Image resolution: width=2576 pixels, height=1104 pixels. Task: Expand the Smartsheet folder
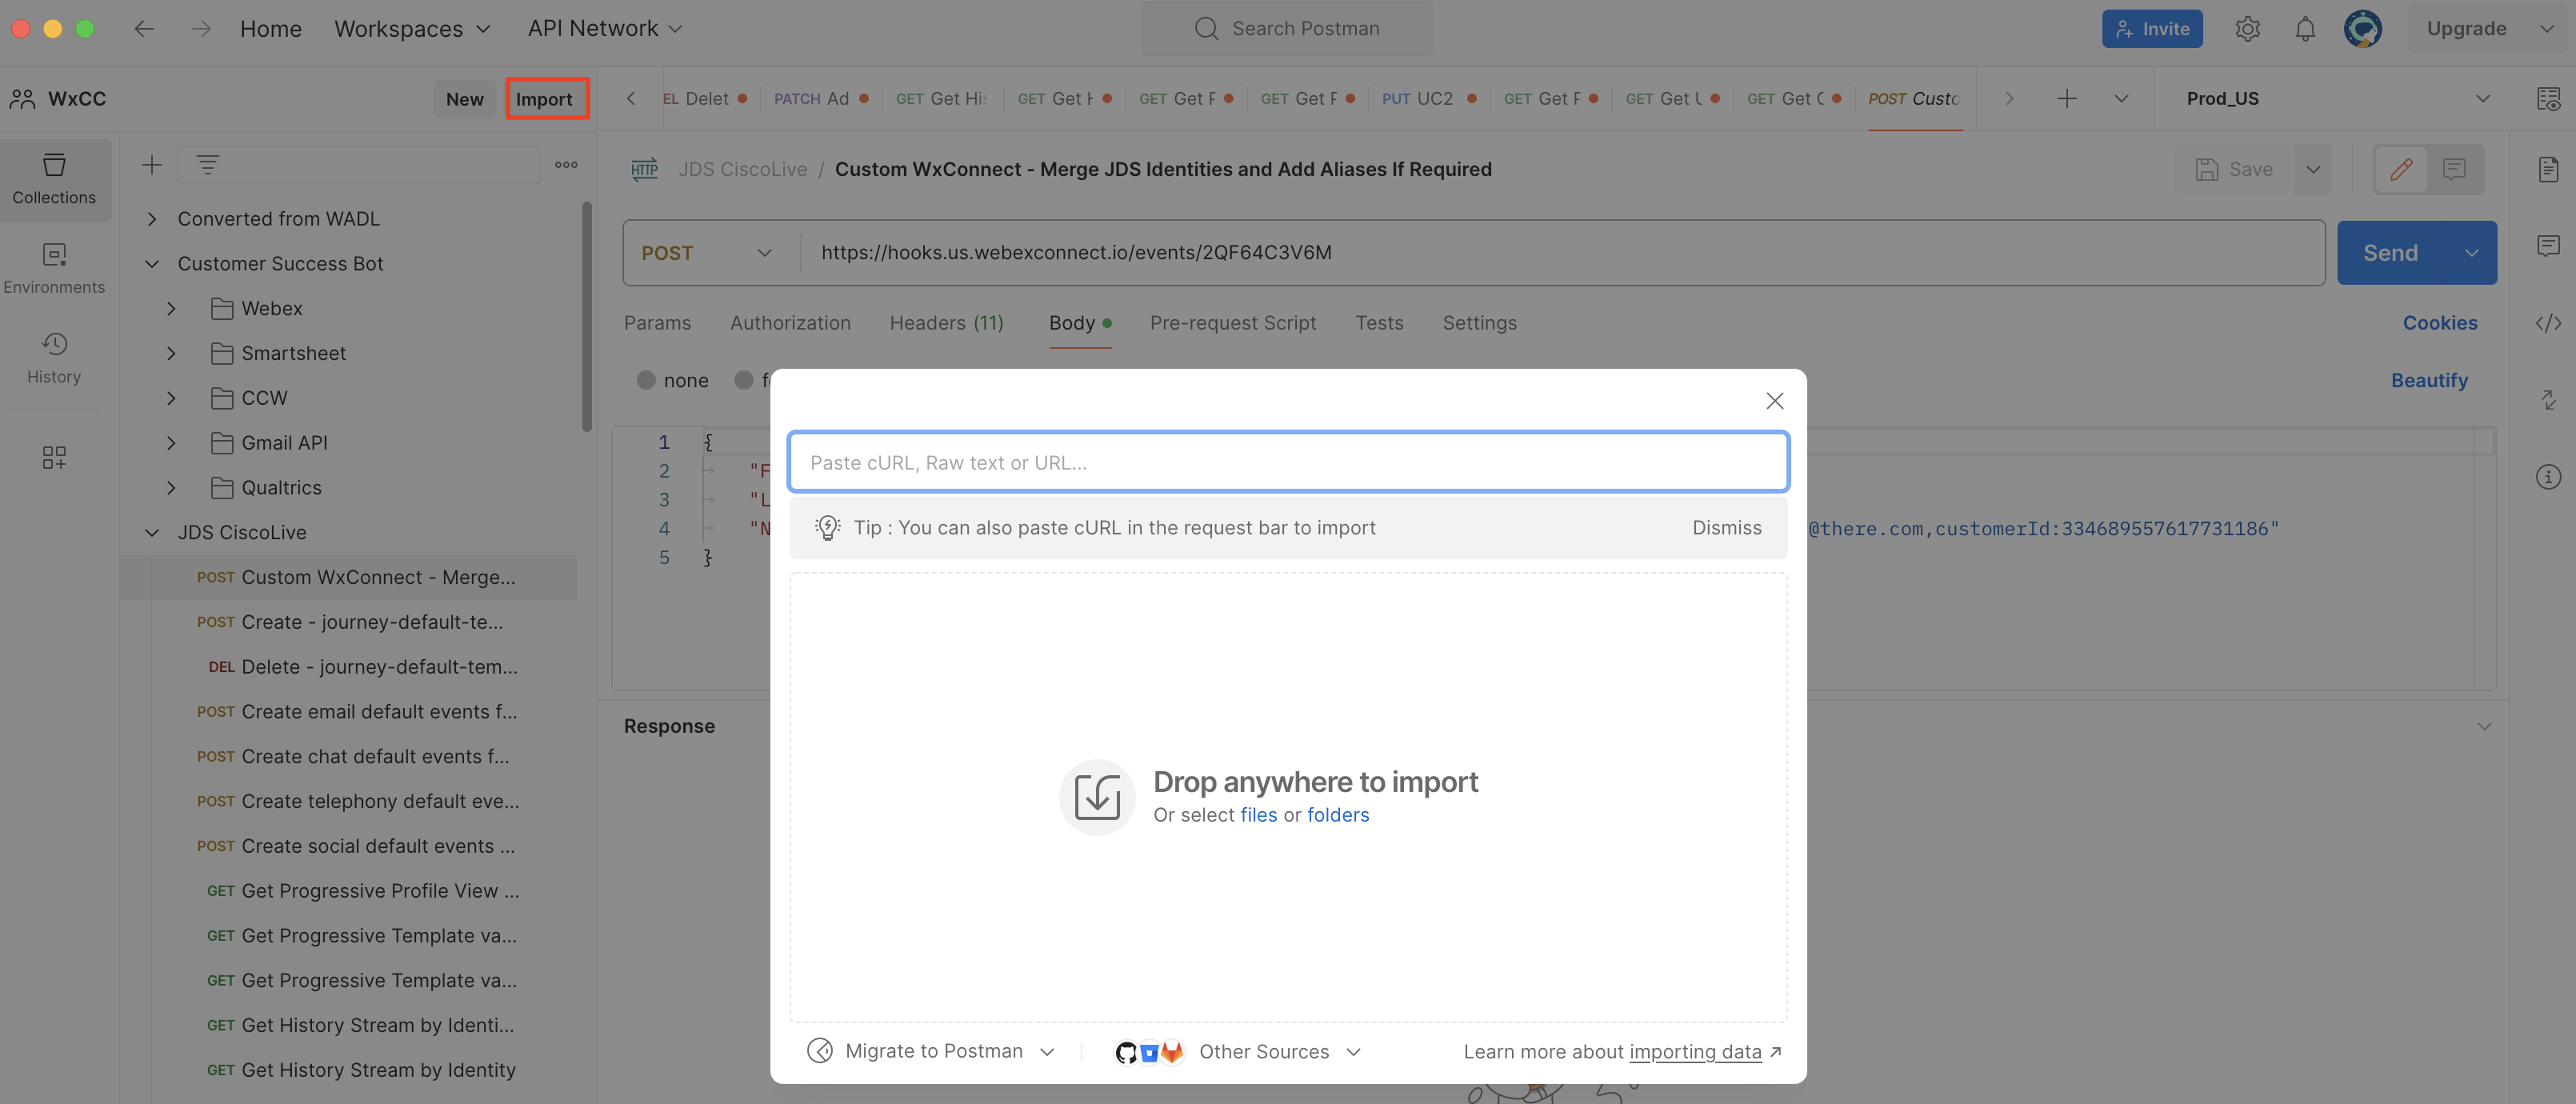pos(171,353)
